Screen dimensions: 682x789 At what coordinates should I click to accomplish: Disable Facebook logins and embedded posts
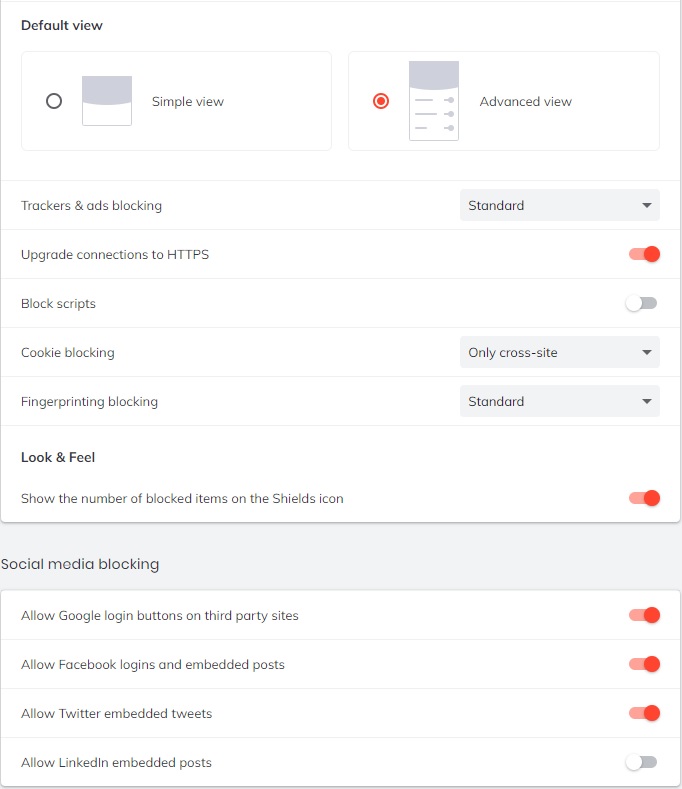[x=644, y=664]
